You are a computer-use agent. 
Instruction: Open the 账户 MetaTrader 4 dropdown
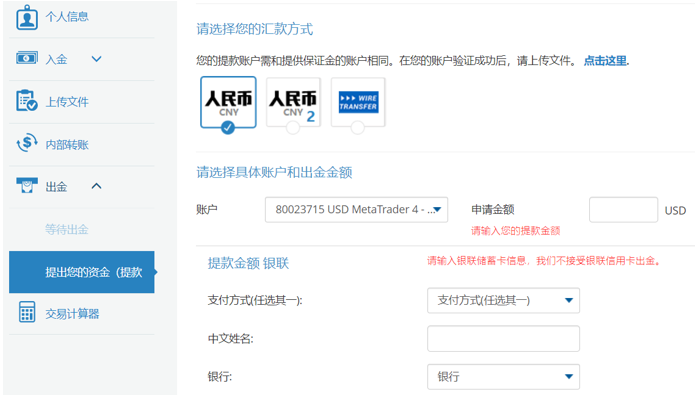[x=356, y=210]
